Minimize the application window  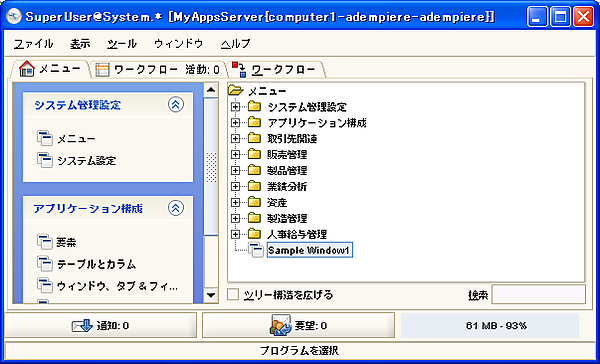coord(537,17)
